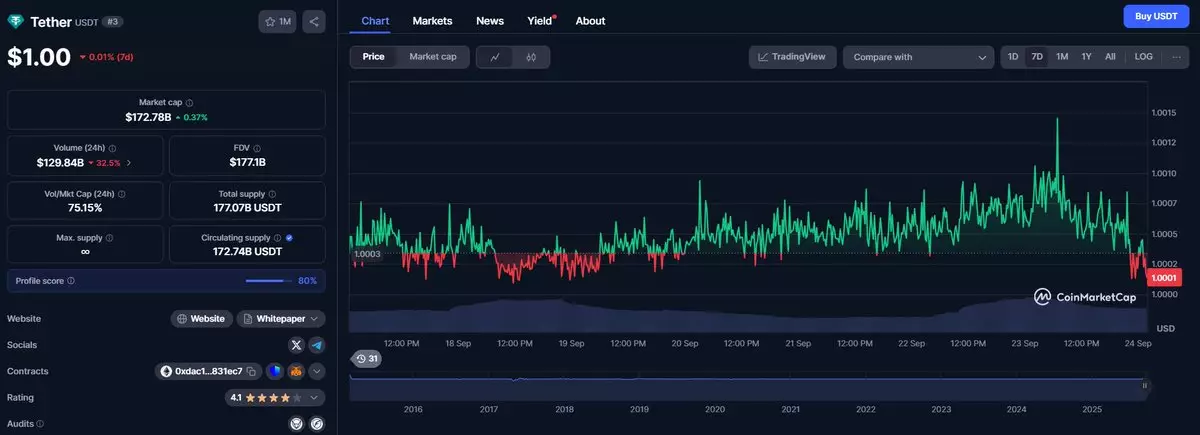Click the Ethereum icon in contract chip

167,371
